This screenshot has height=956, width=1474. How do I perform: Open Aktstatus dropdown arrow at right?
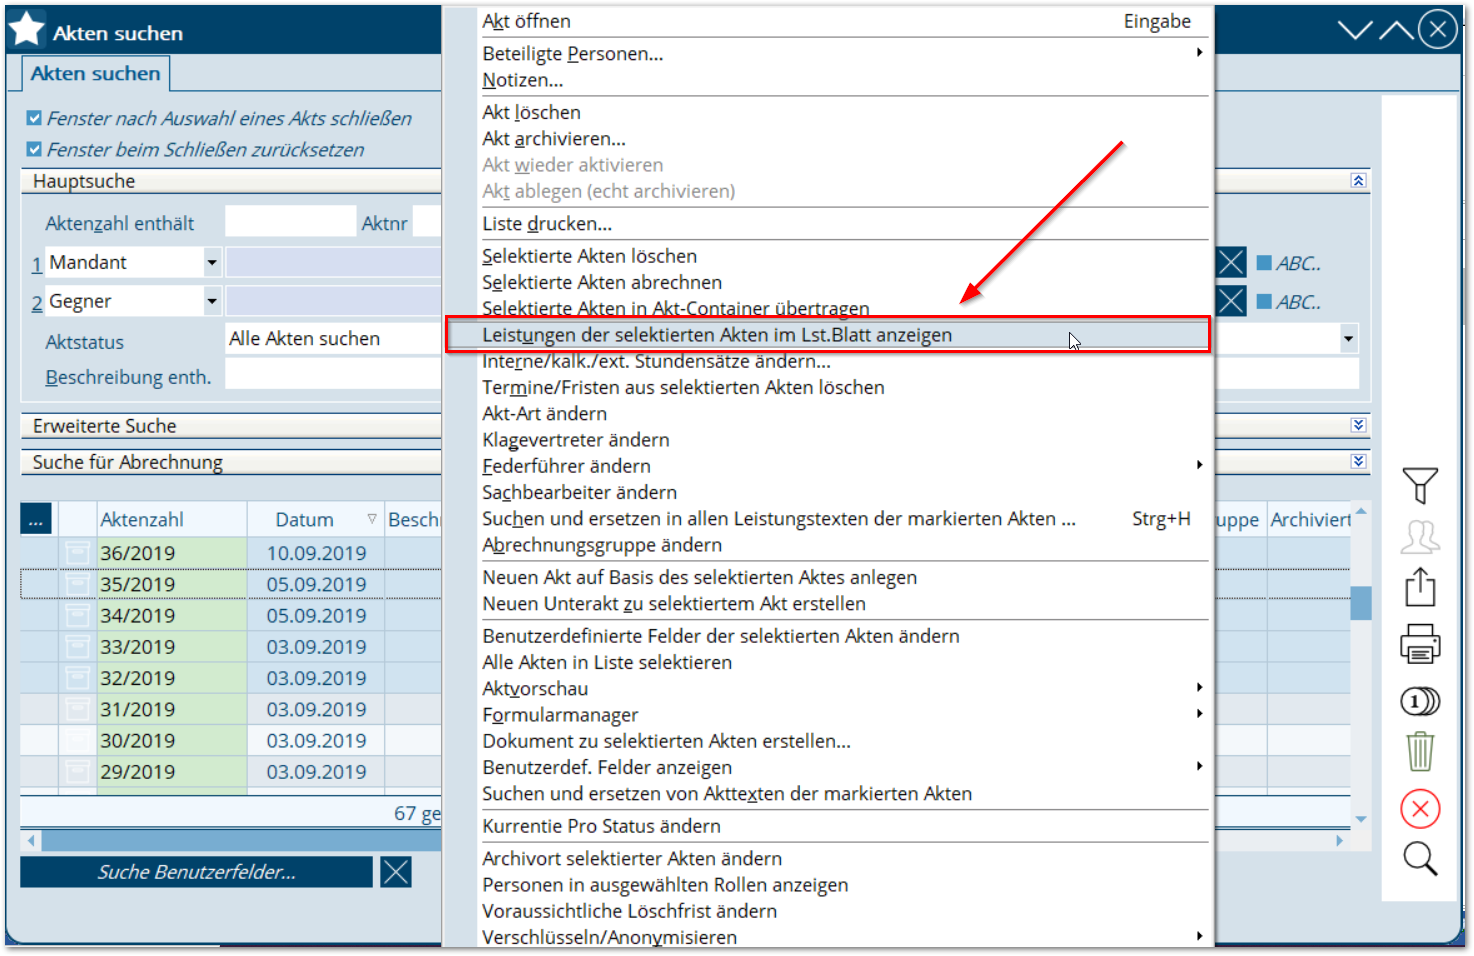coord(1349,338)
